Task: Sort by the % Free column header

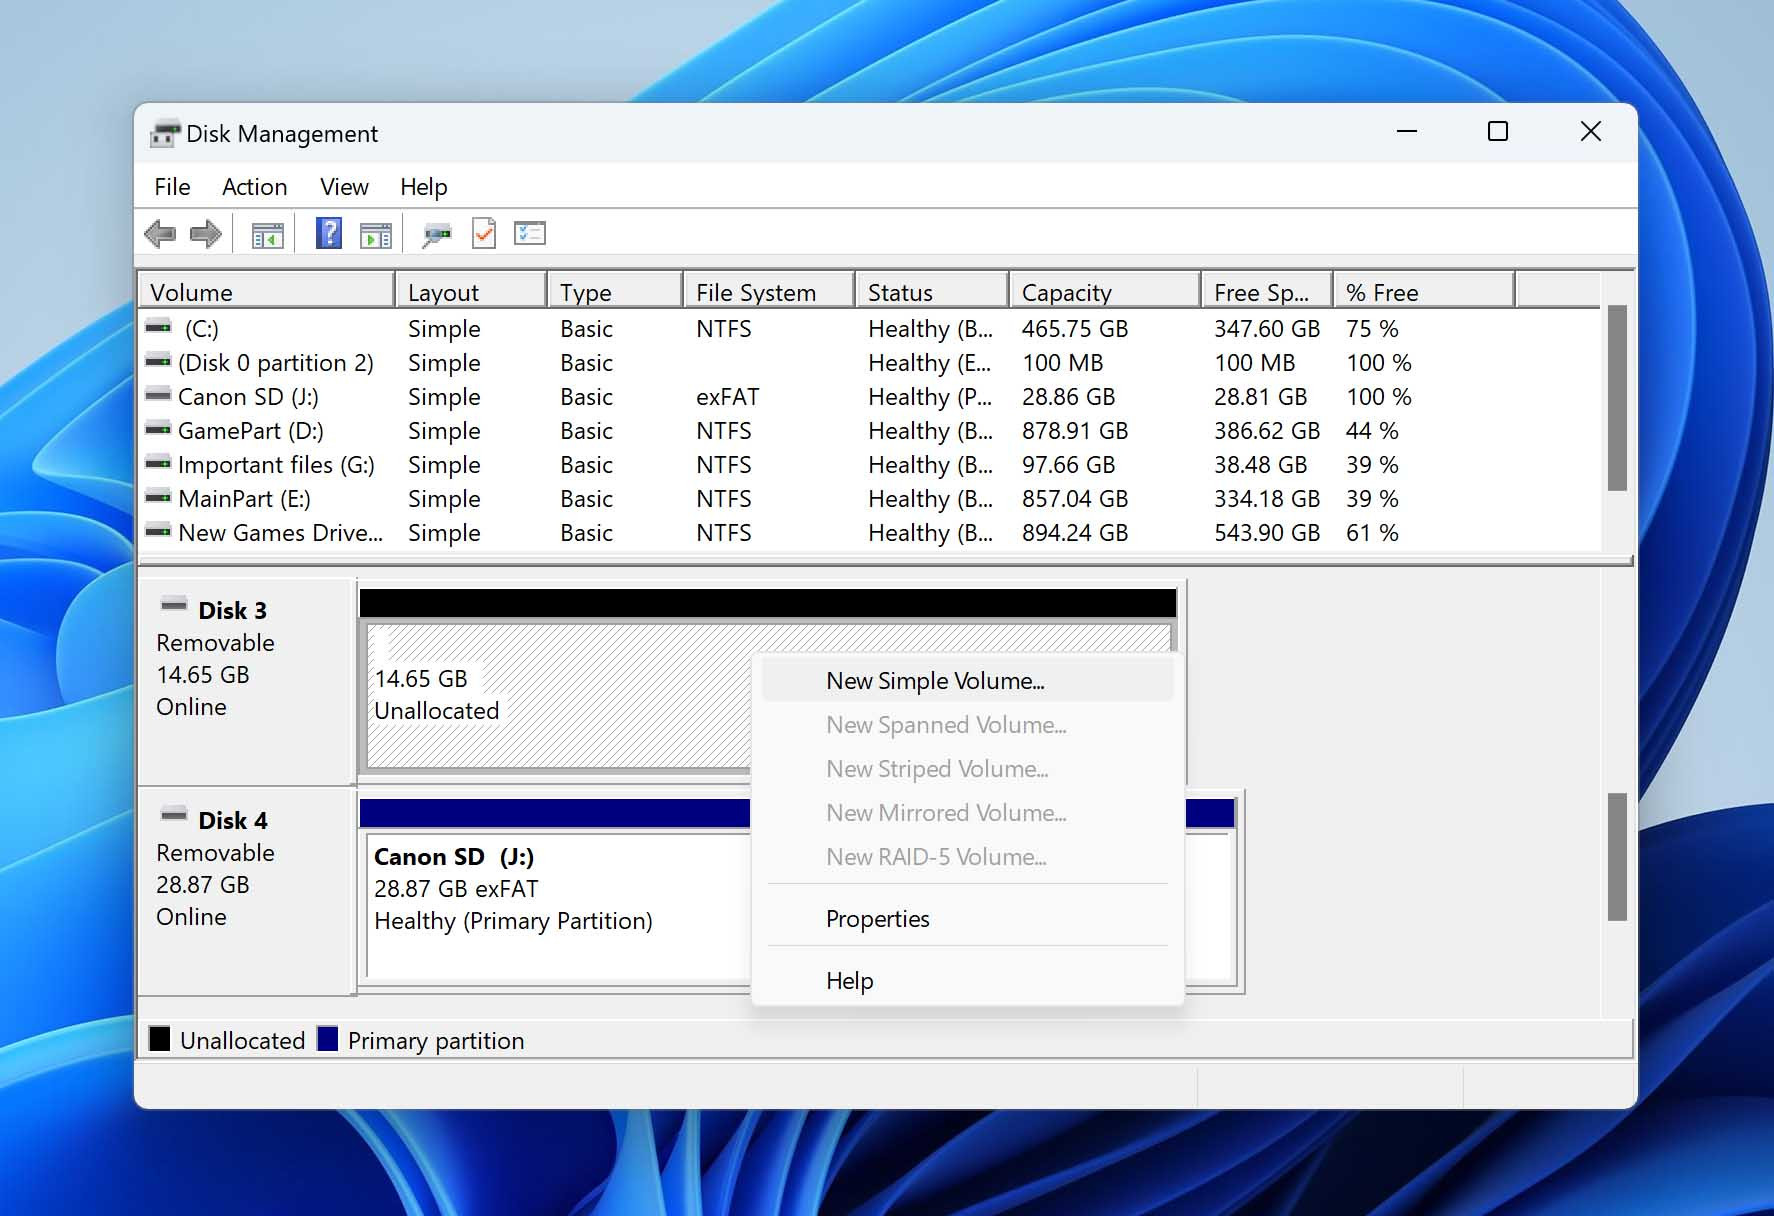Action: [1424, 292]
